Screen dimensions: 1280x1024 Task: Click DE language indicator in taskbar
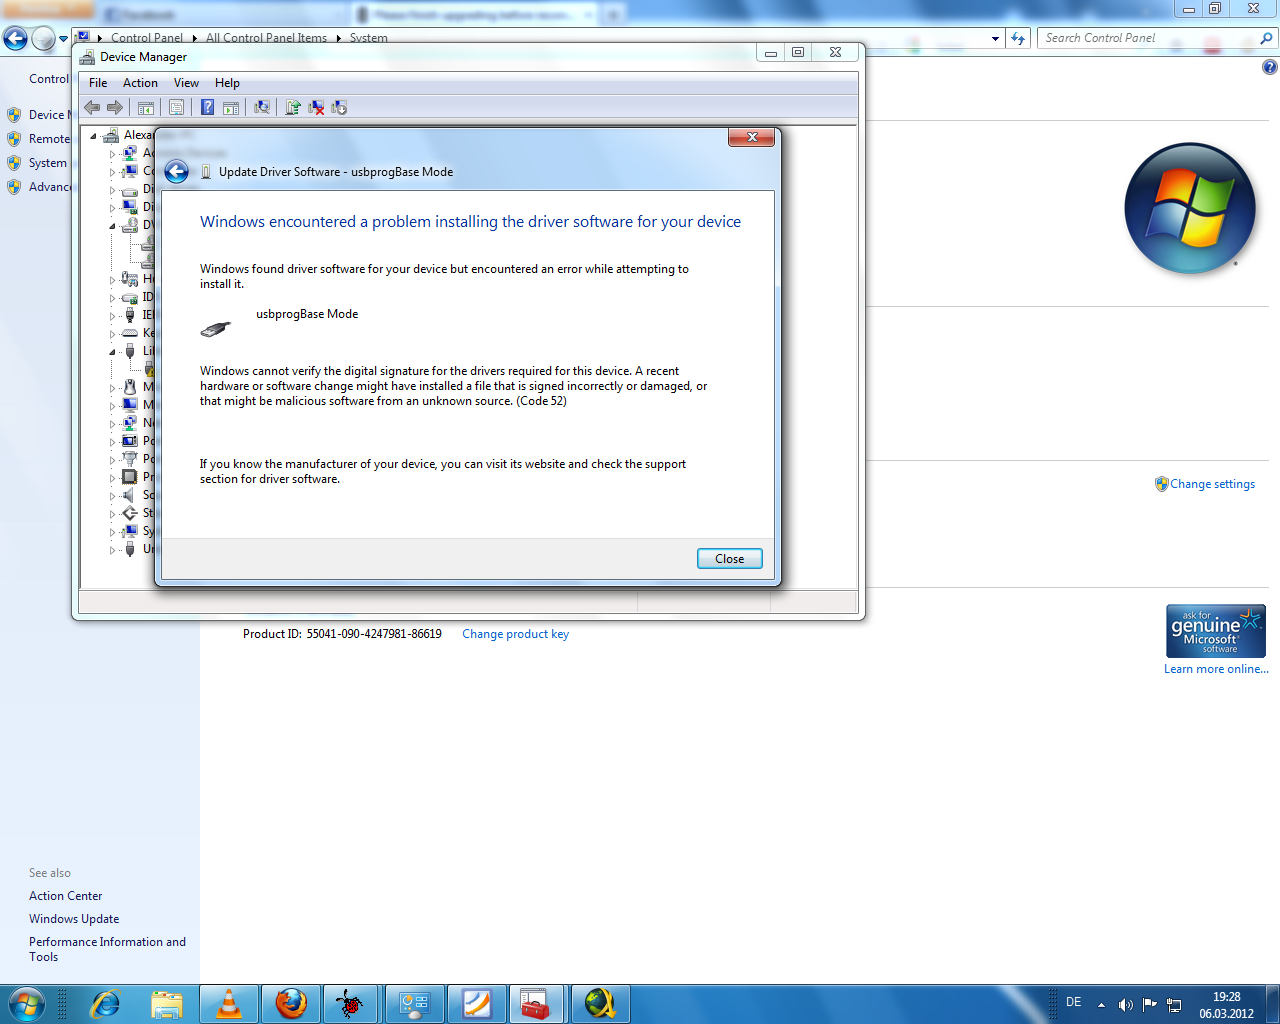1073,1002
